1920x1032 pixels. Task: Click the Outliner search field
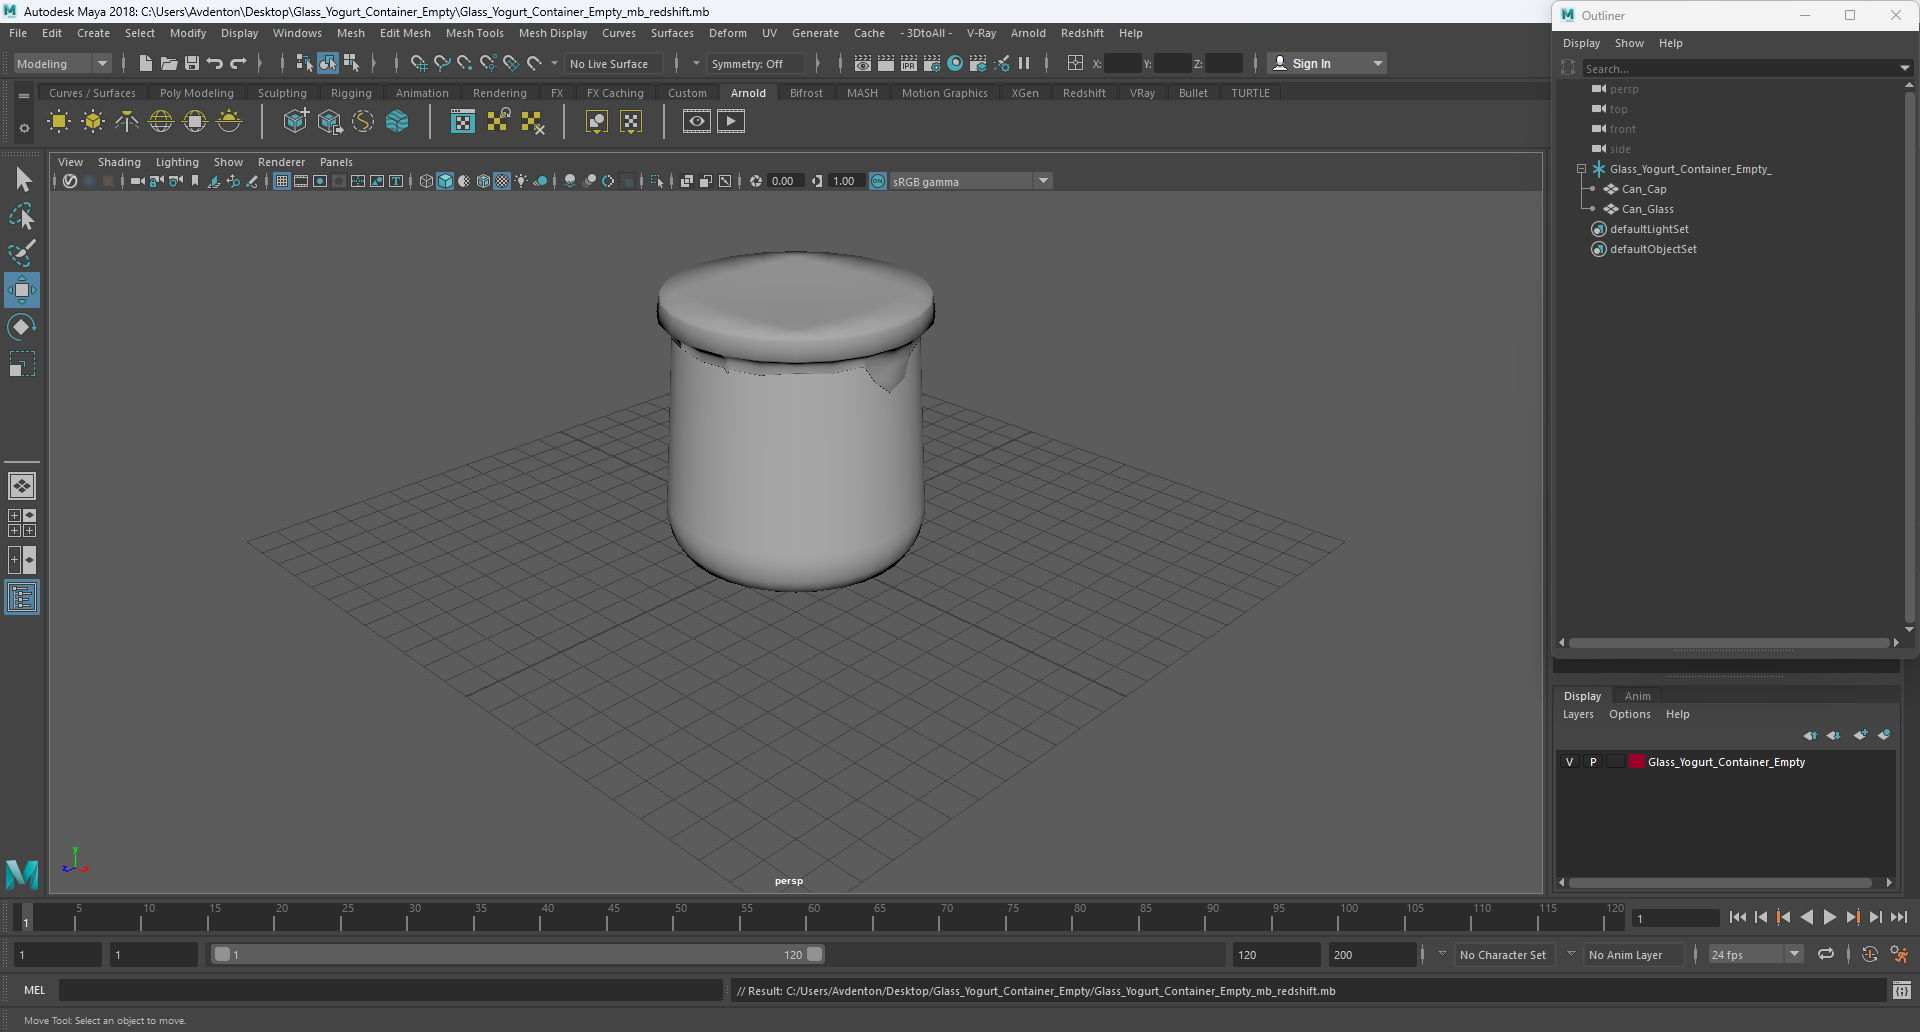tap(1738, 68)
